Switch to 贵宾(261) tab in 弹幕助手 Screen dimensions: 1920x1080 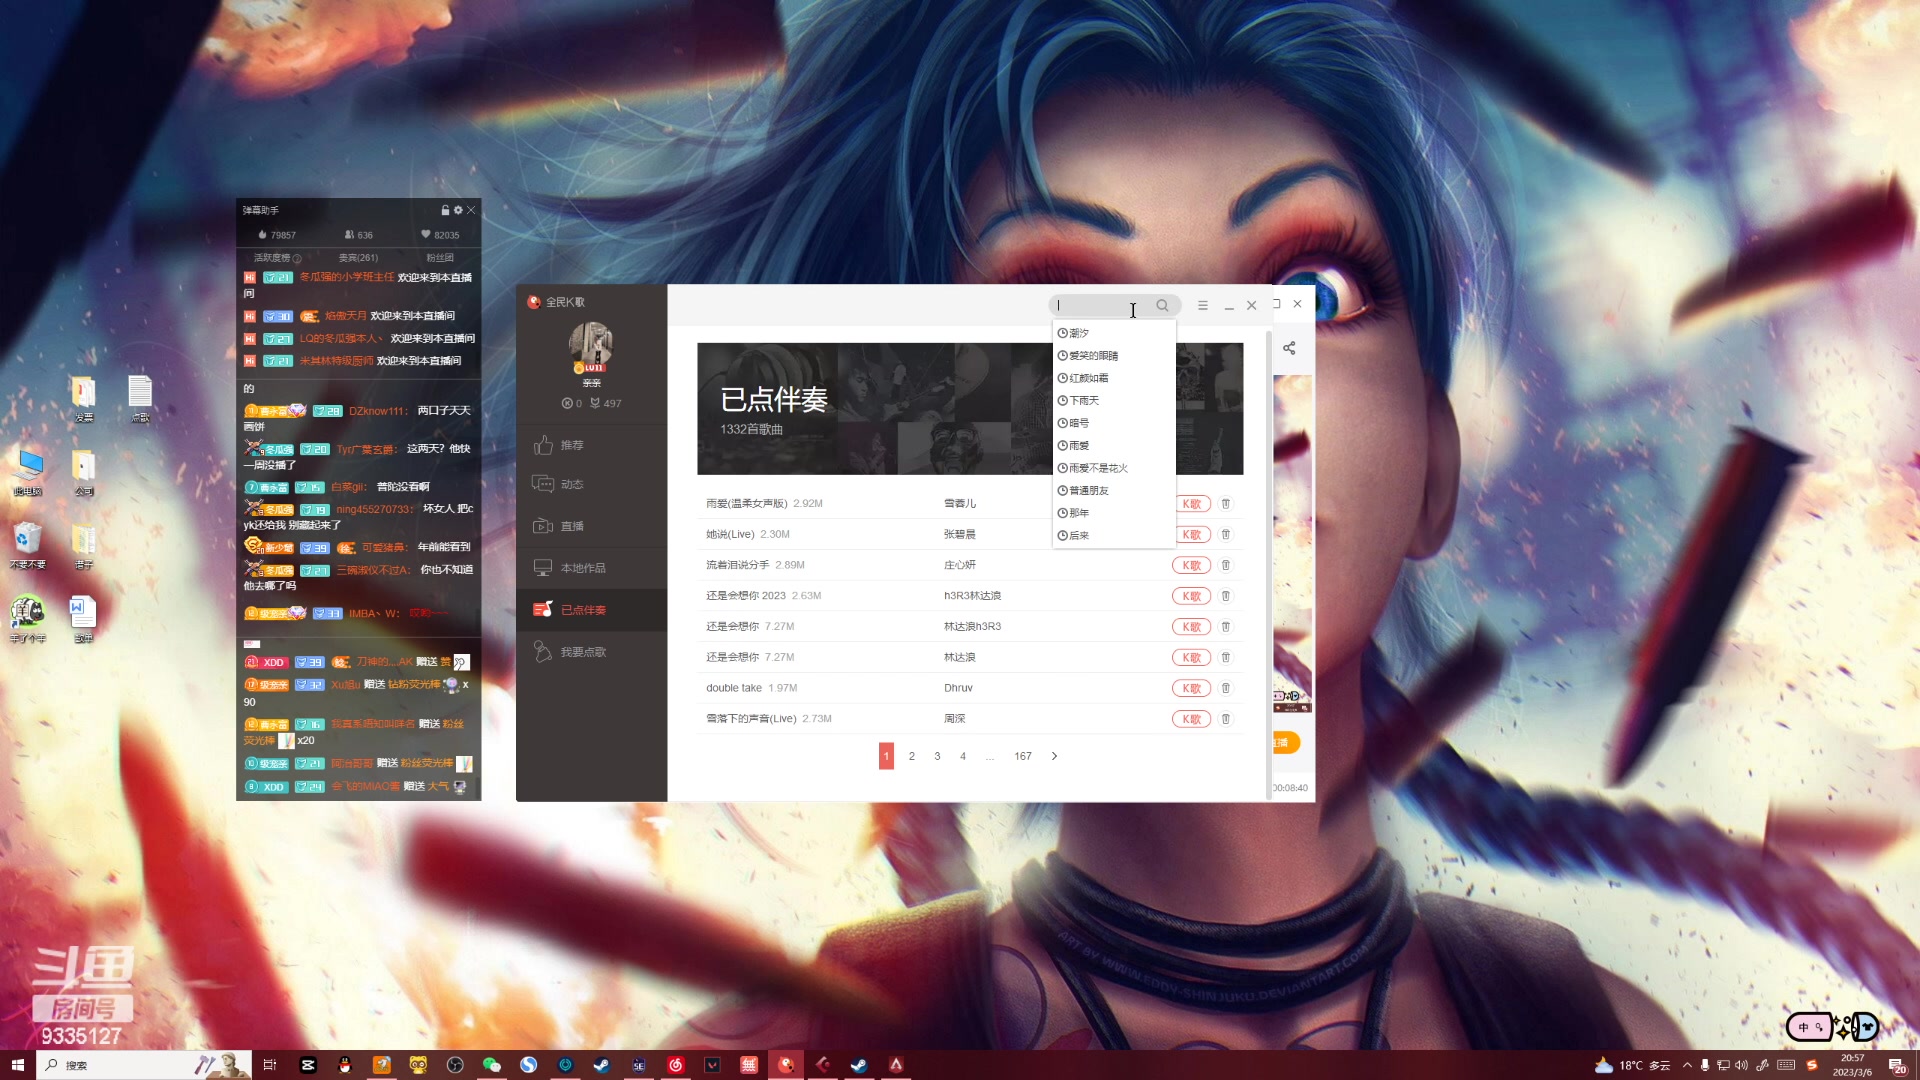(358, 258)
